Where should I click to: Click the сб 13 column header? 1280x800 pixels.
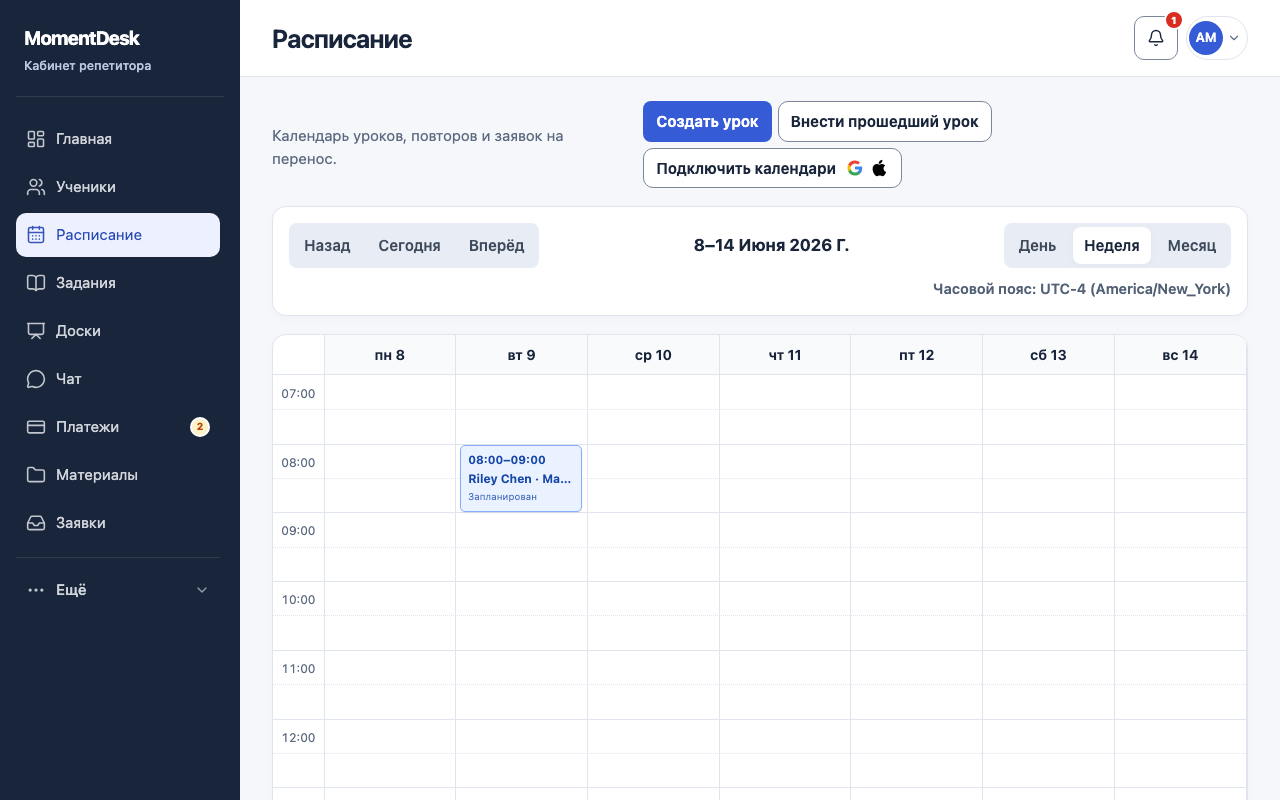[1048, 355]
